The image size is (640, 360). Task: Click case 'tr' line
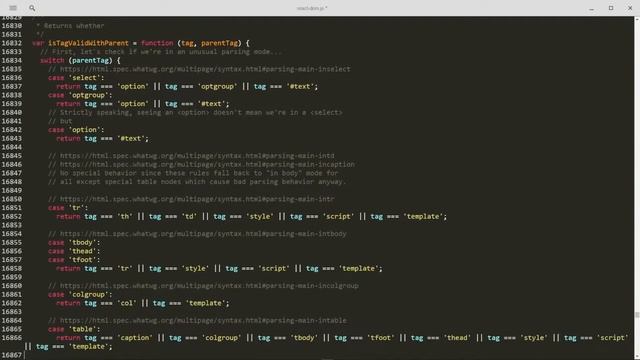(x=68, y=208)
